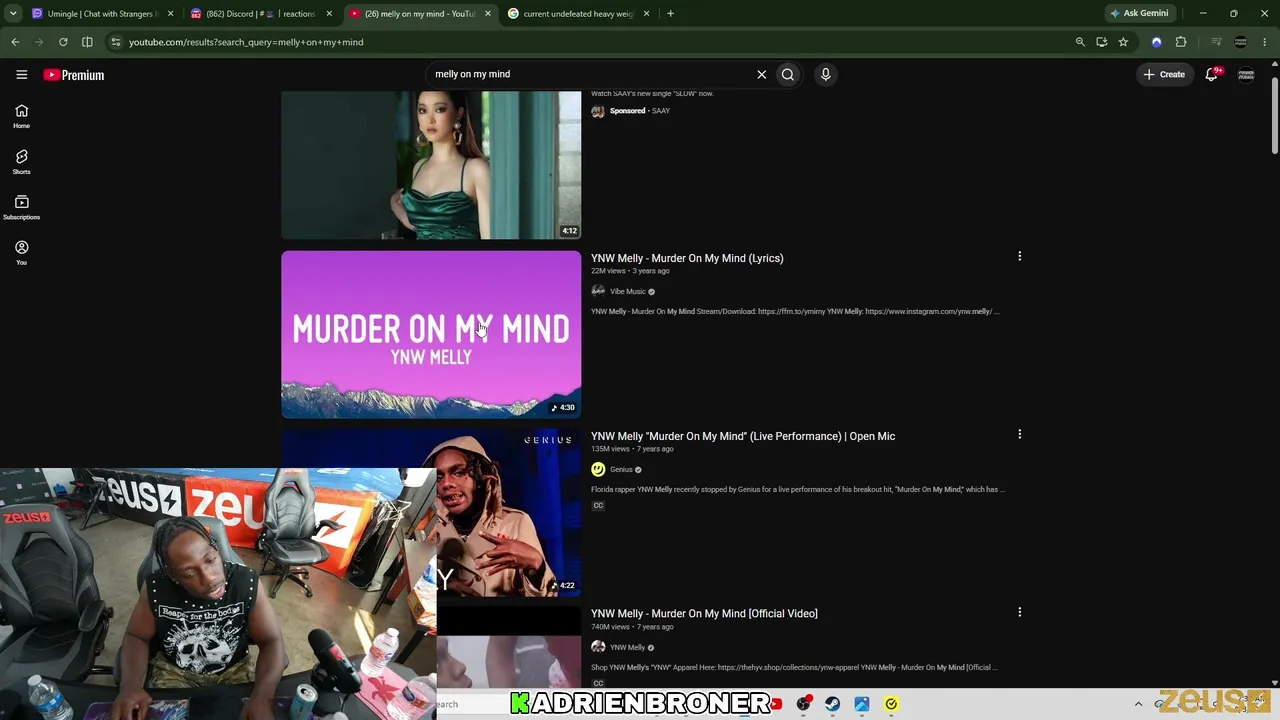Open YouTube notifications bell
Screen dimensions: 1280x720
(x=1211, y=74)
